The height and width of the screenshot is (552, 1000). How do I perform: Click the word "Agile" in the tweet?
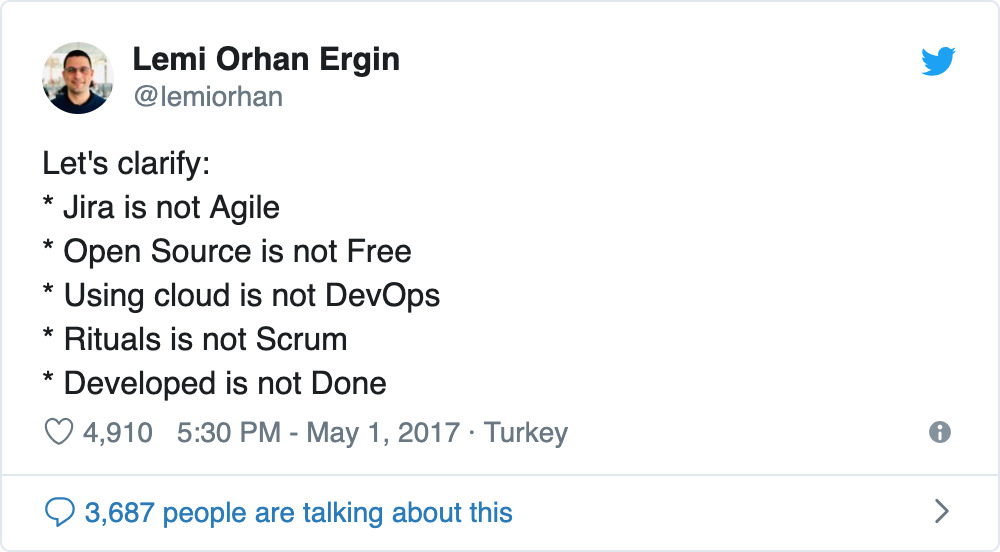245,208
